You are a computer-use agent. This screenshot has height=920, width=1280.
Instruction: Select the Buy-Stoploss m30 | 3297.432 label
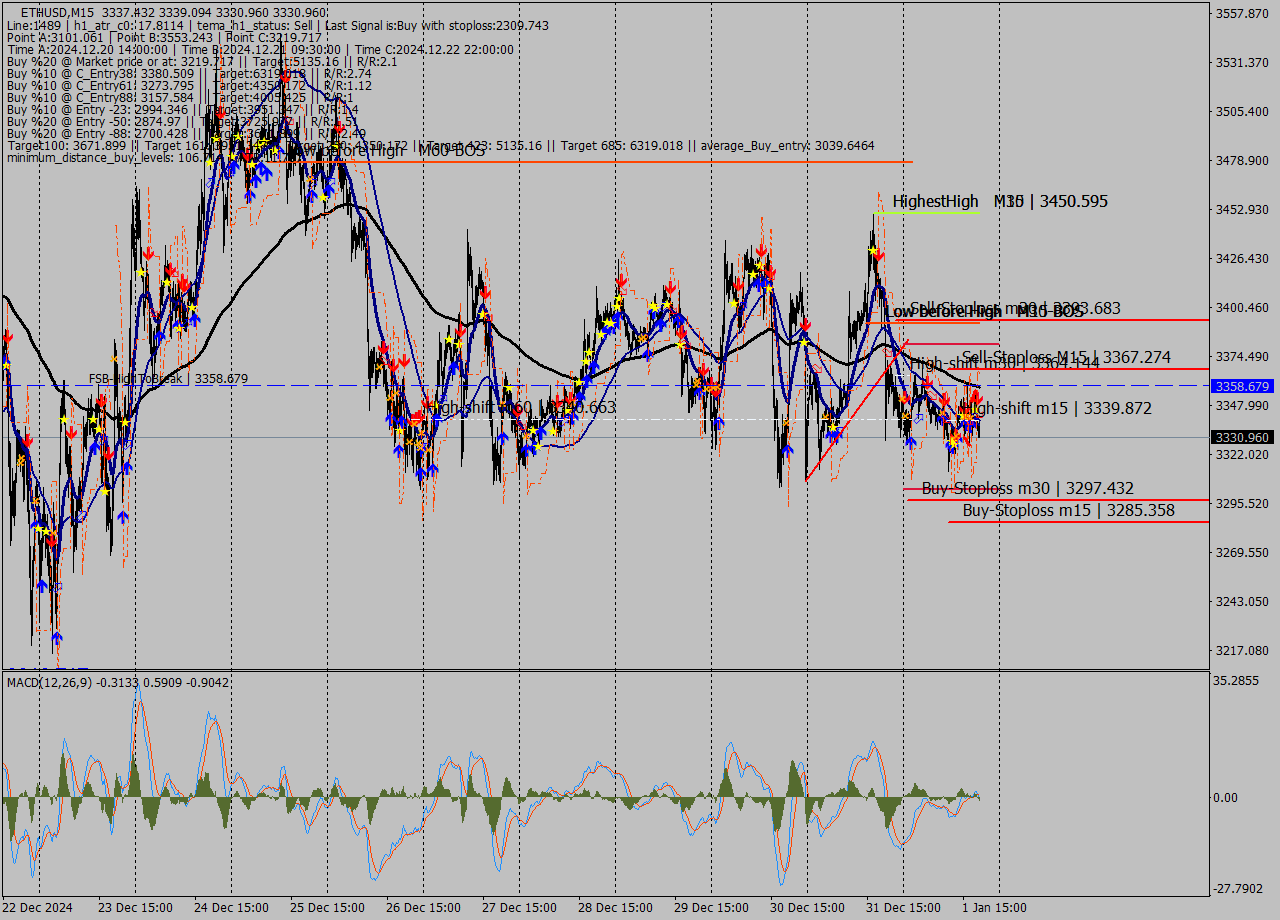pyautogui.click(x=1027, y=488)
